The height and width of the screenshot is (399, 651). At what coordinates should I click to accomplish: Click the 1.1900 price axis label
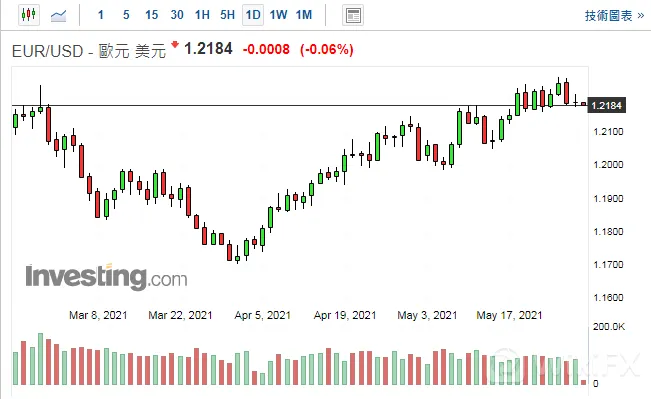(x=608, y=198)
